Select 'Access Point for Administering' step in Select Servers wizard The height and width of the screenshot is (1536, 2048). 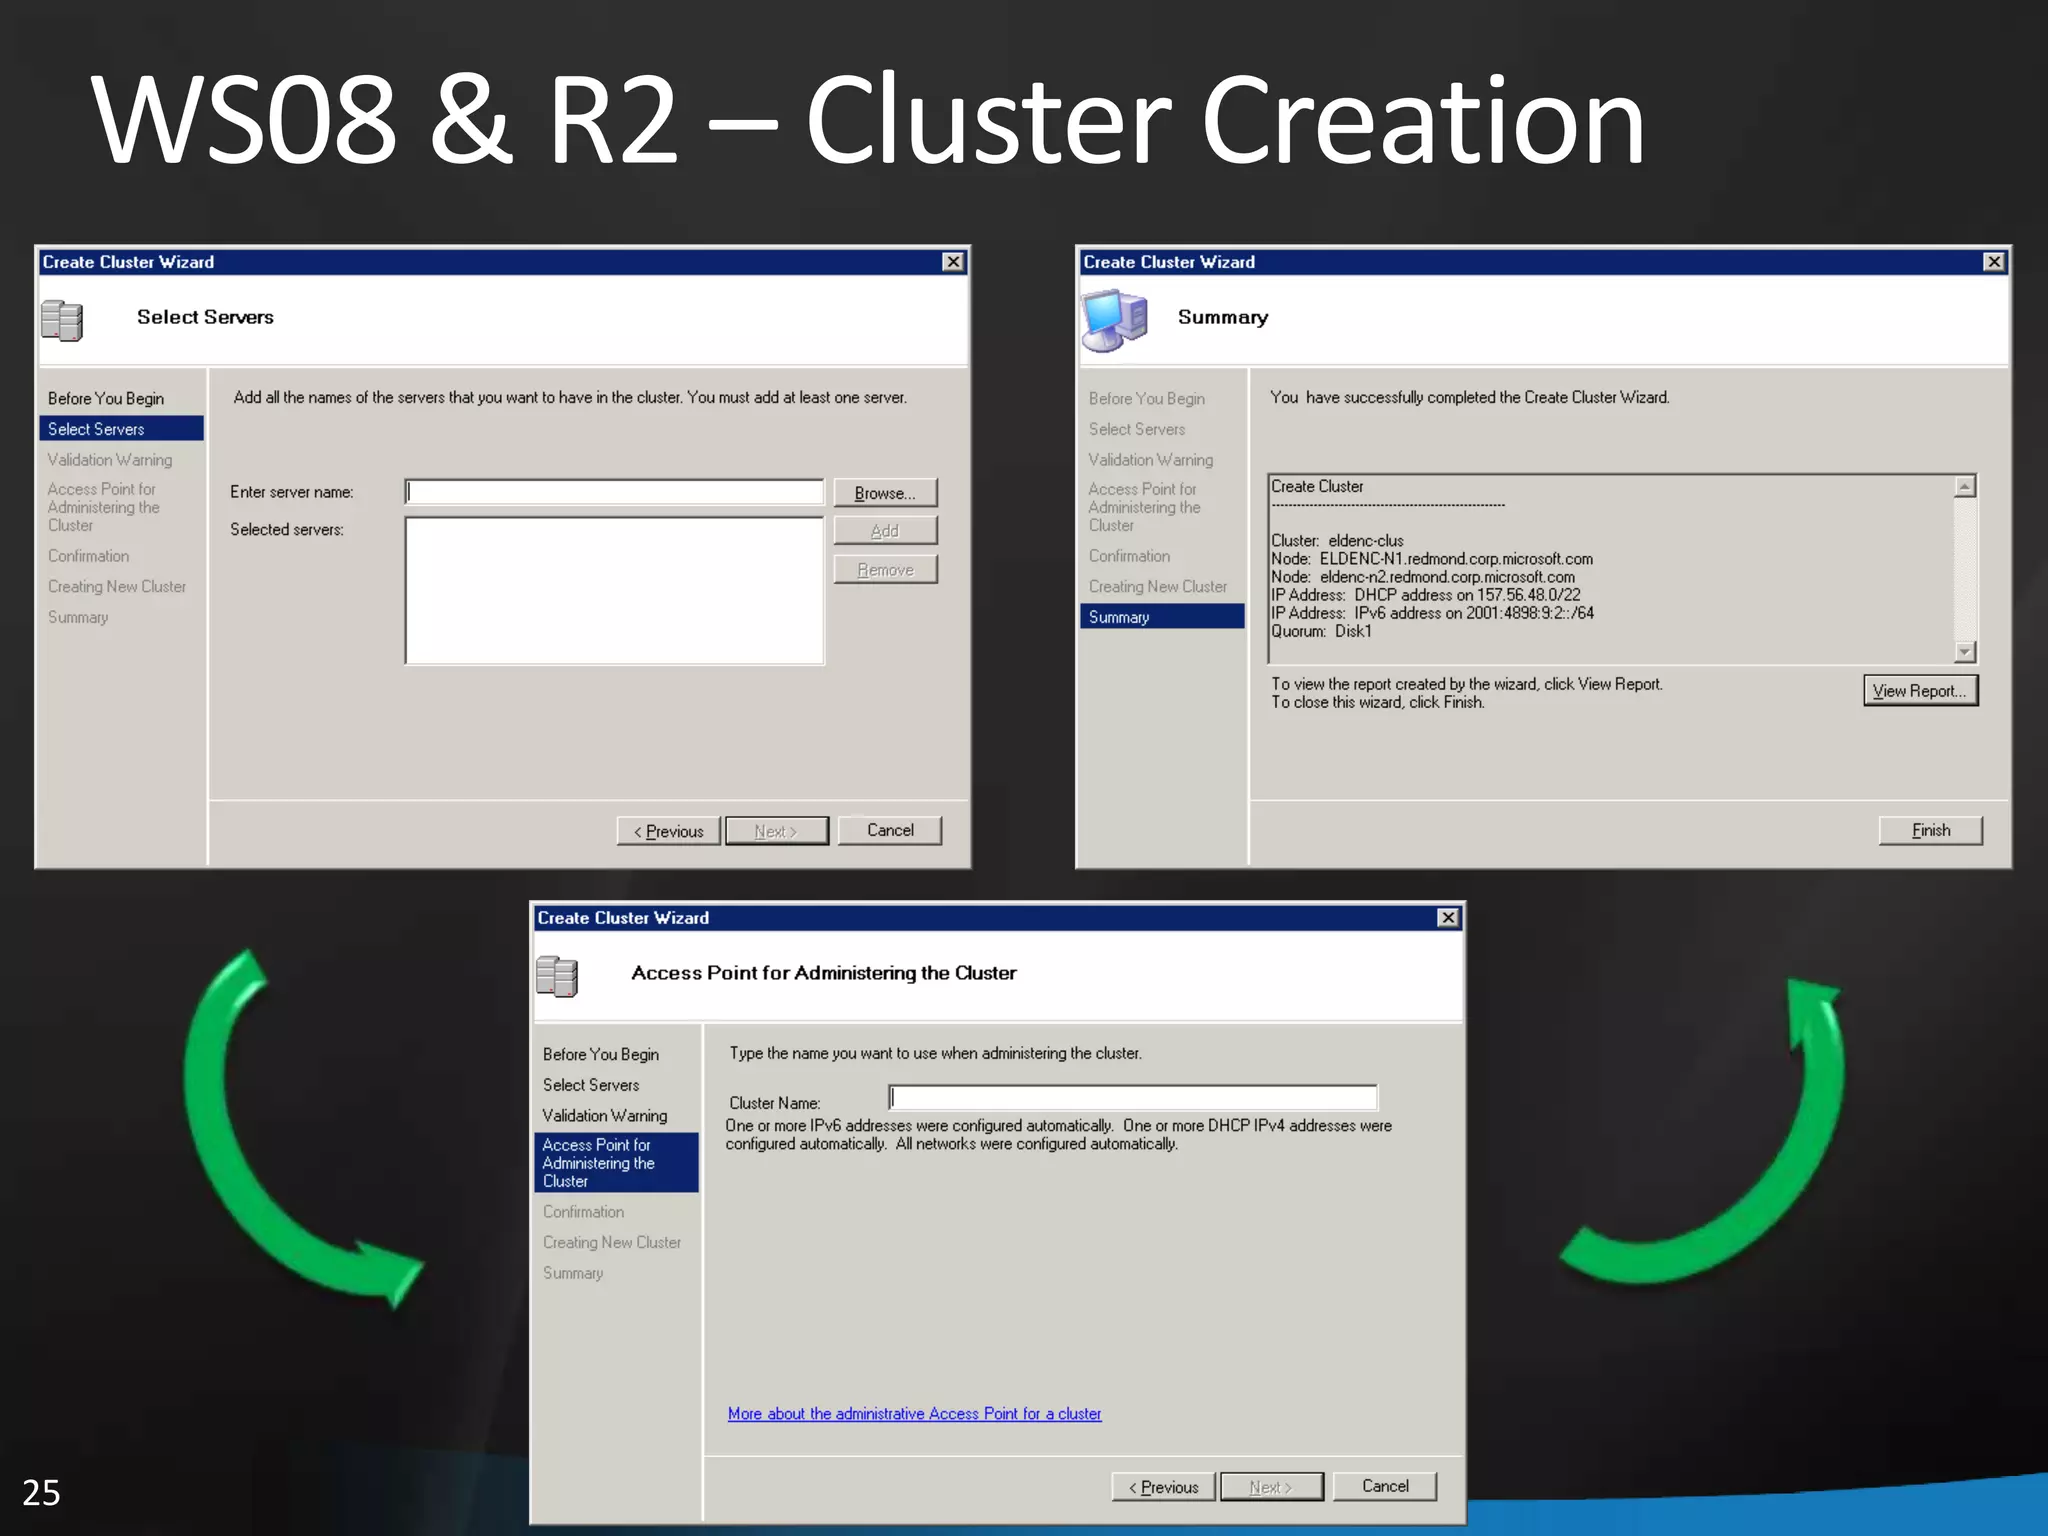[104, 507]
